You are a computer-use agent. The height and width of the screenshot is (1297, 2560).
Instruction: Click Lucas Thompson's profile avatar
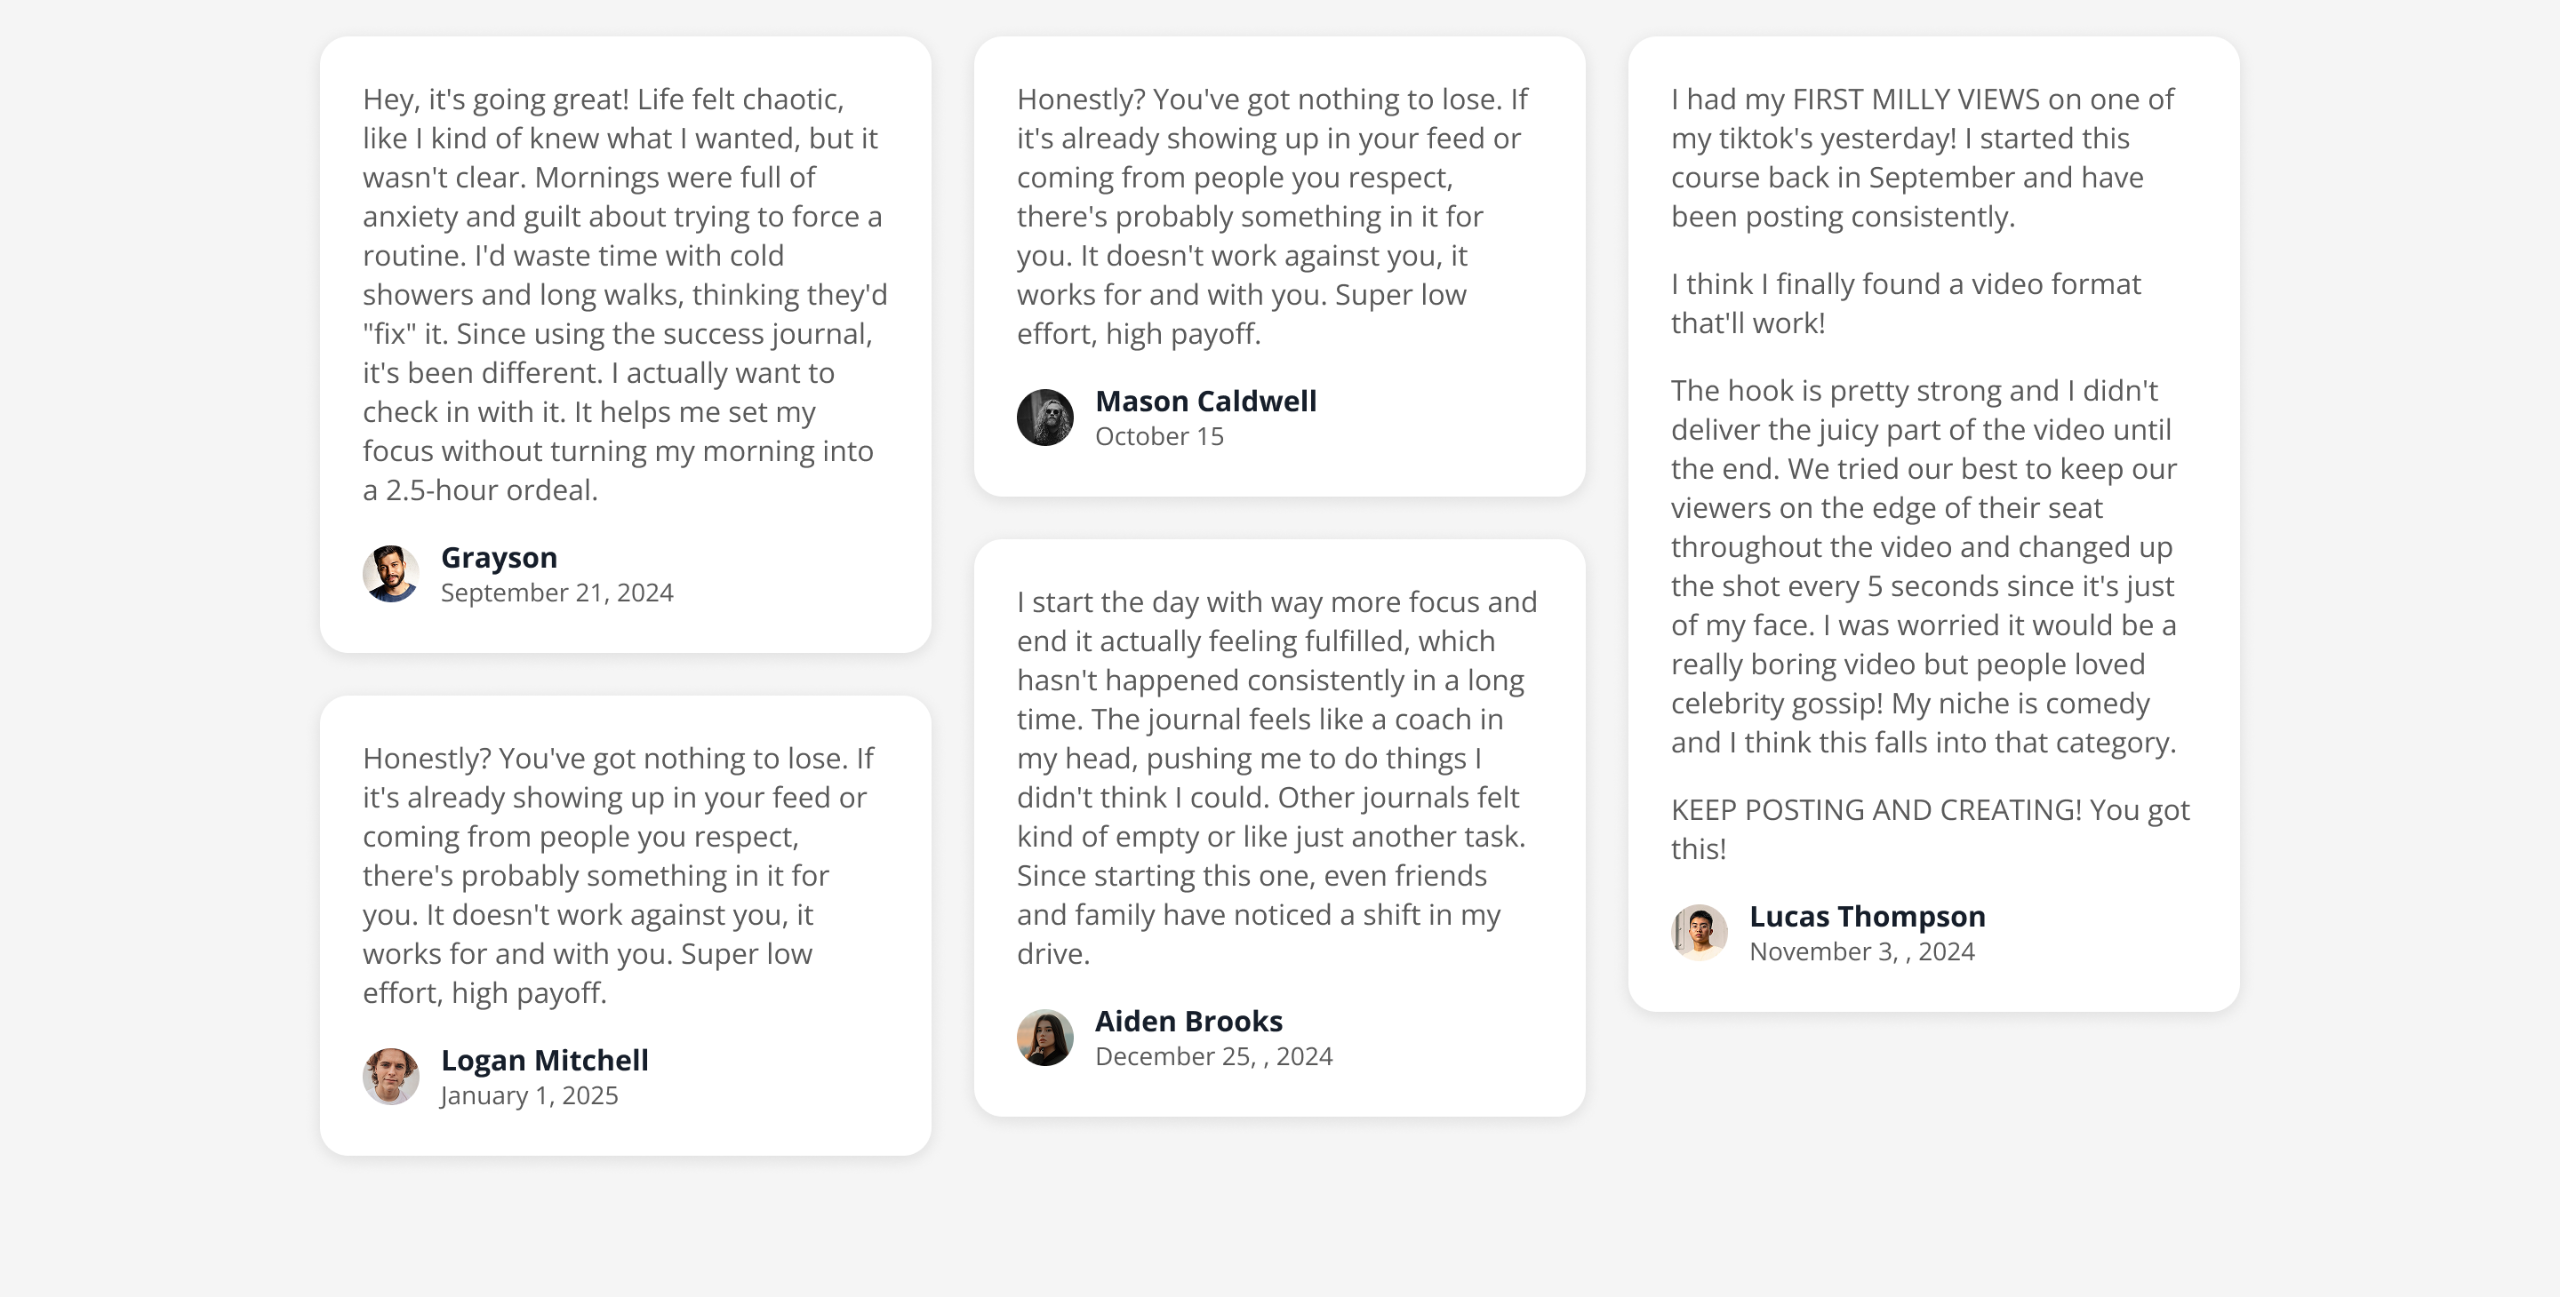[x=1699, y=932]
